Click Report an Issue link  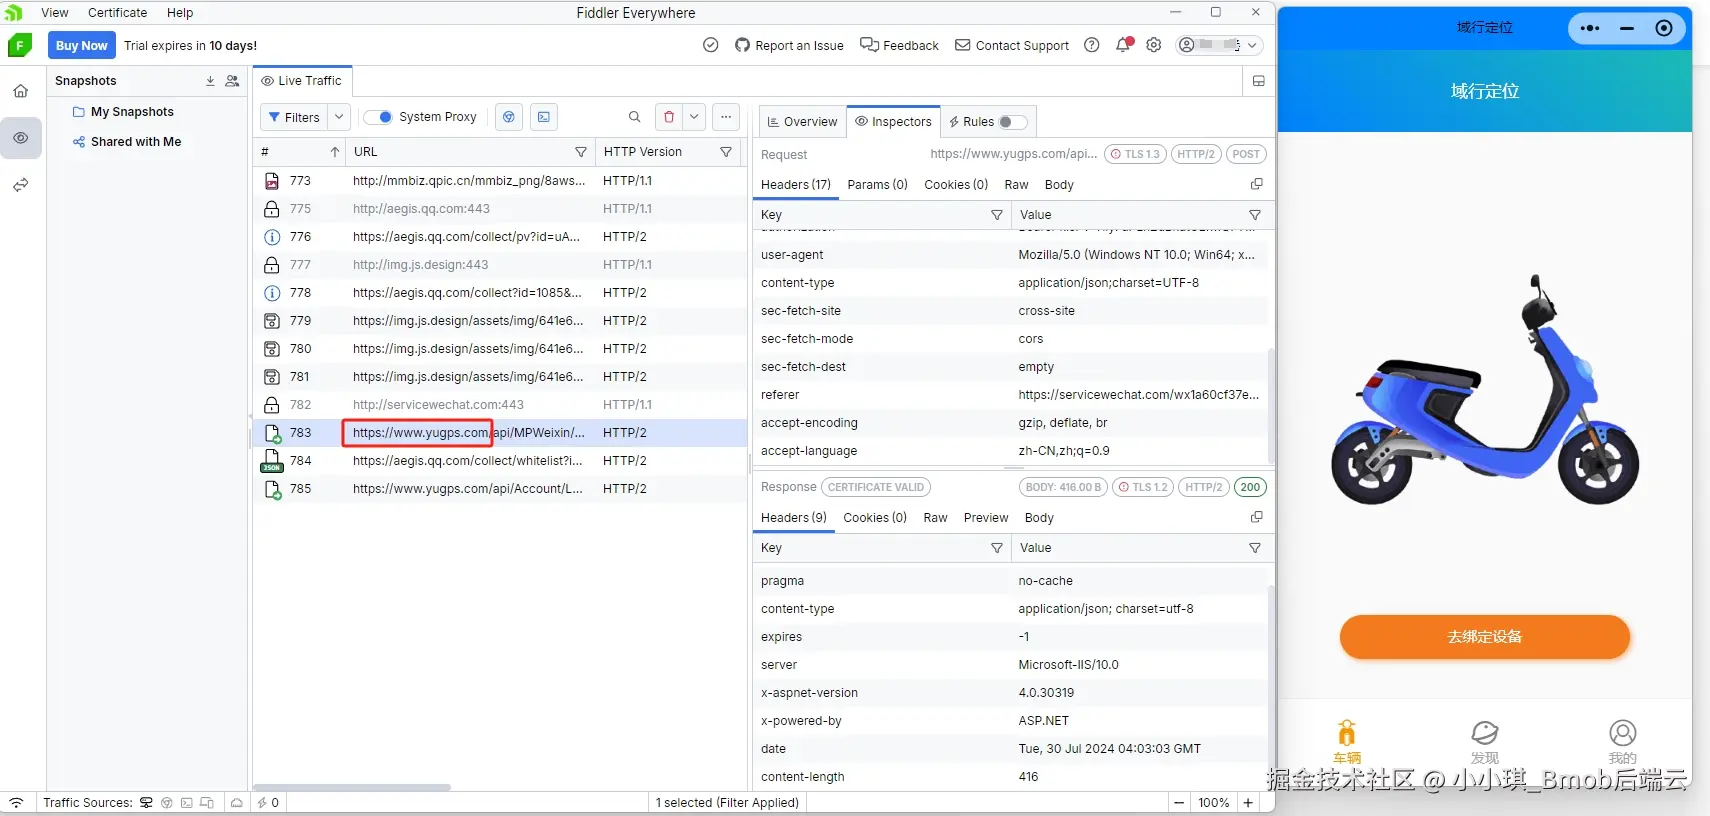(x=789, y=45)
